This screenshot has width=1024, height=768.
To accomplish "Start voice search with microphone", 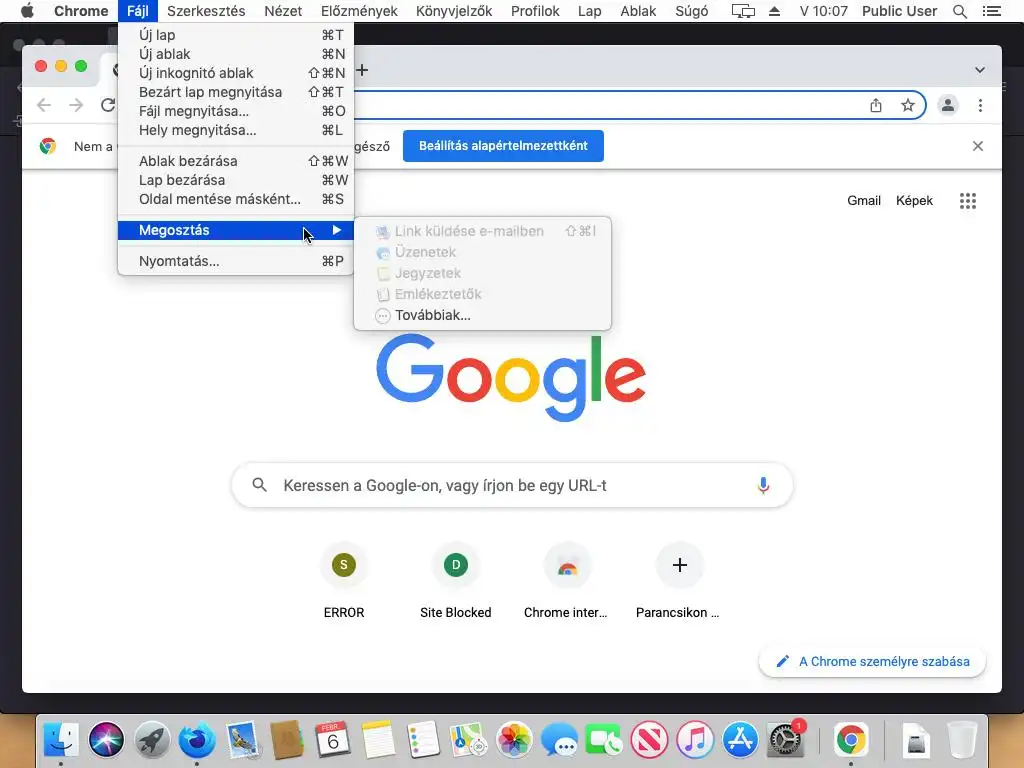I will pyautogui.click(x=763, y=485).
